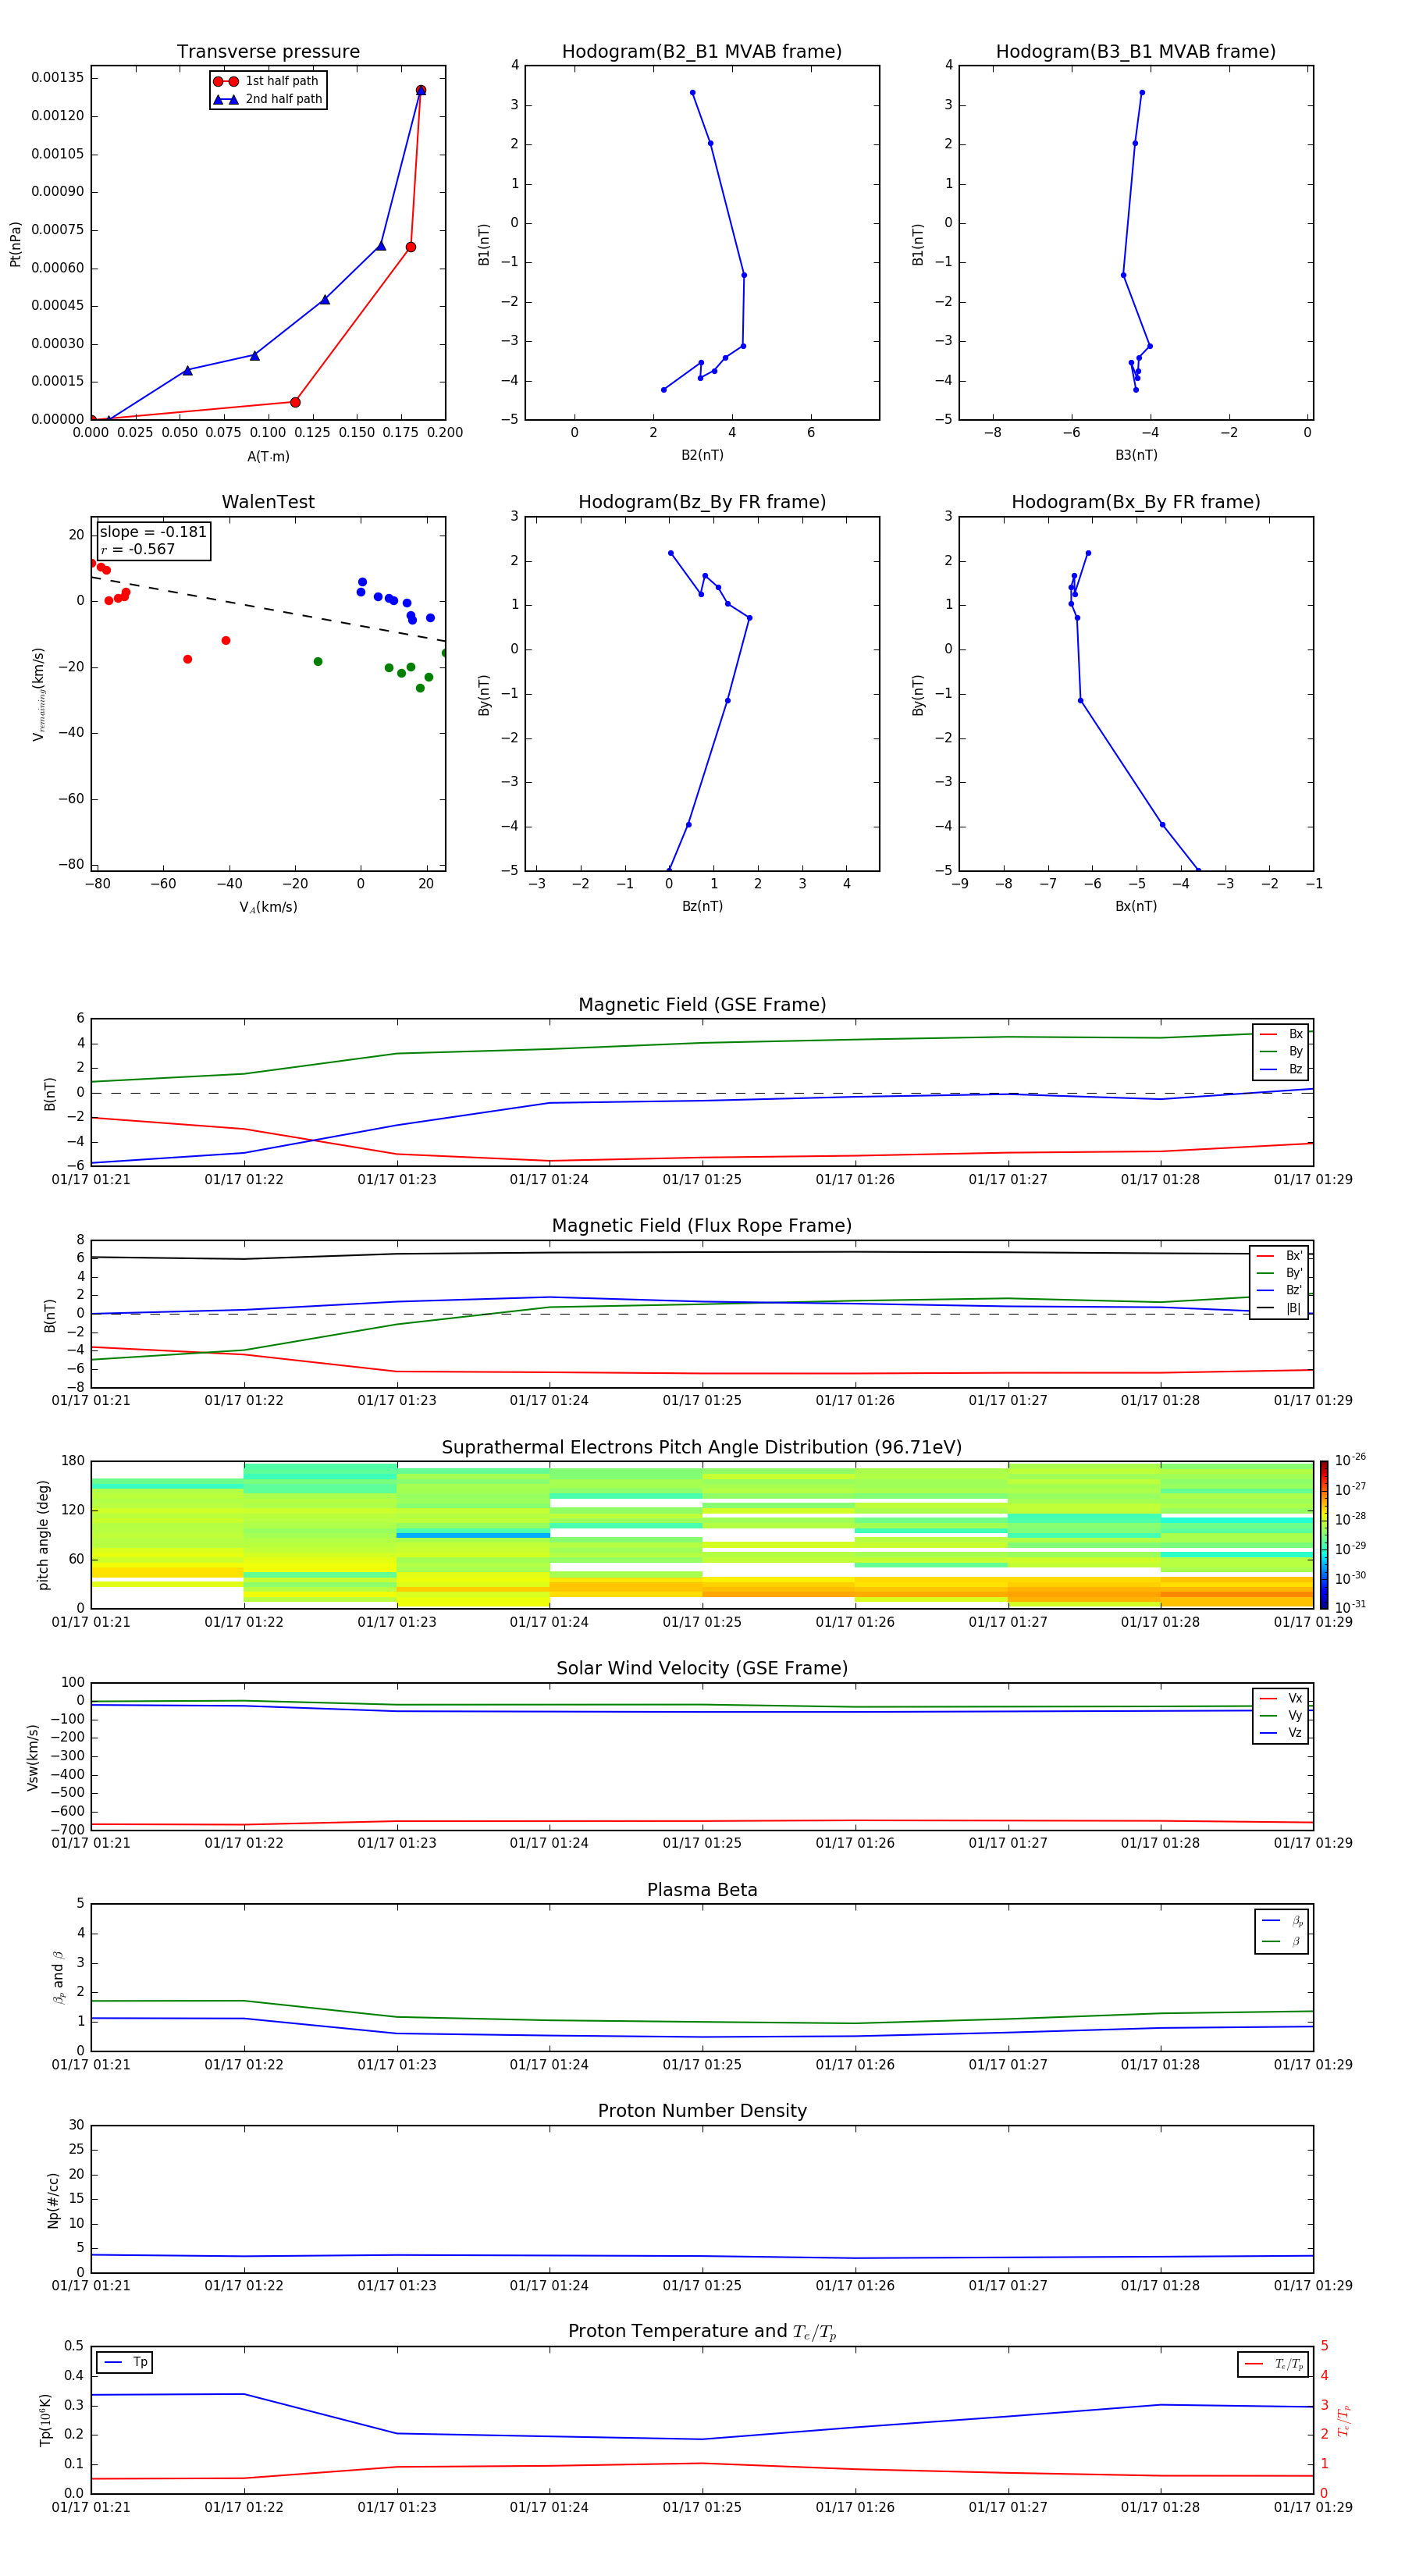Select the Bz legend entry in GSE magnetic field plot
This screenshot has height=2576, width=1405.
[1281, 1069]
